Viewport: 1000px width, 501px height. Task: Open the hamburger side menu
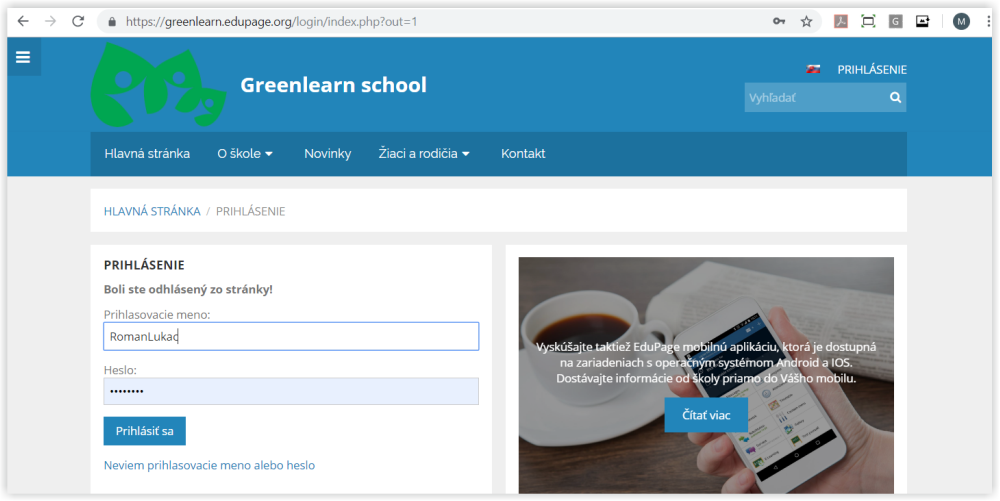click(x=23, y=57)
